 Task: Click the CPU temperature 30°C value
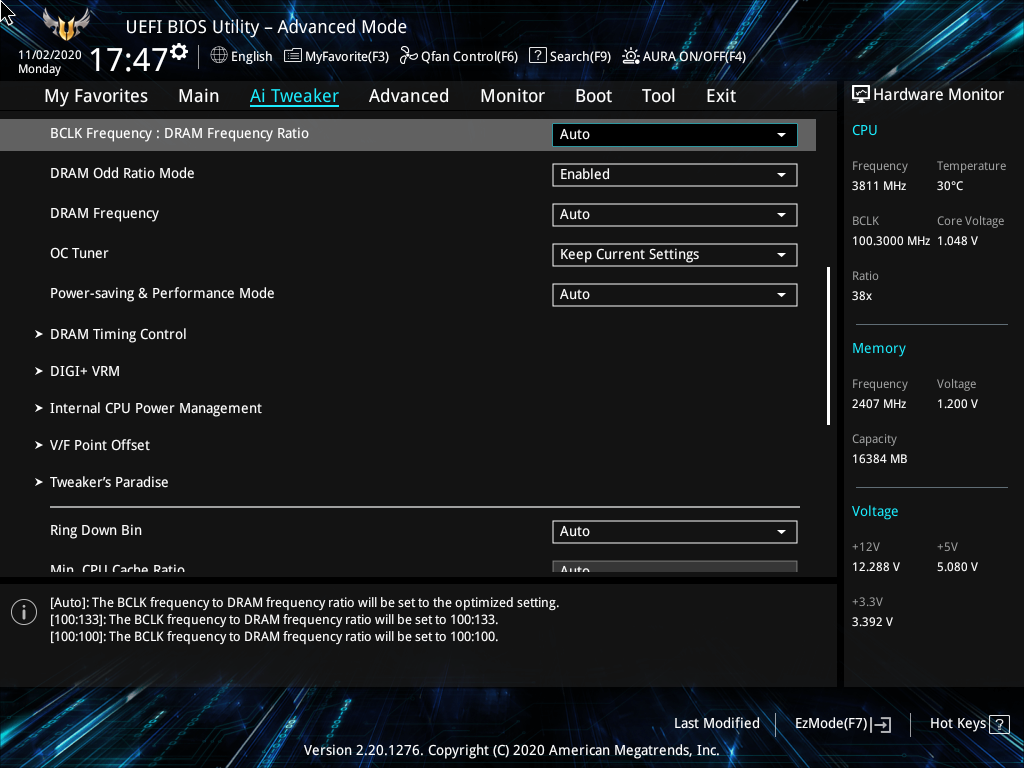pyautogui.click(x=950, y=186)
